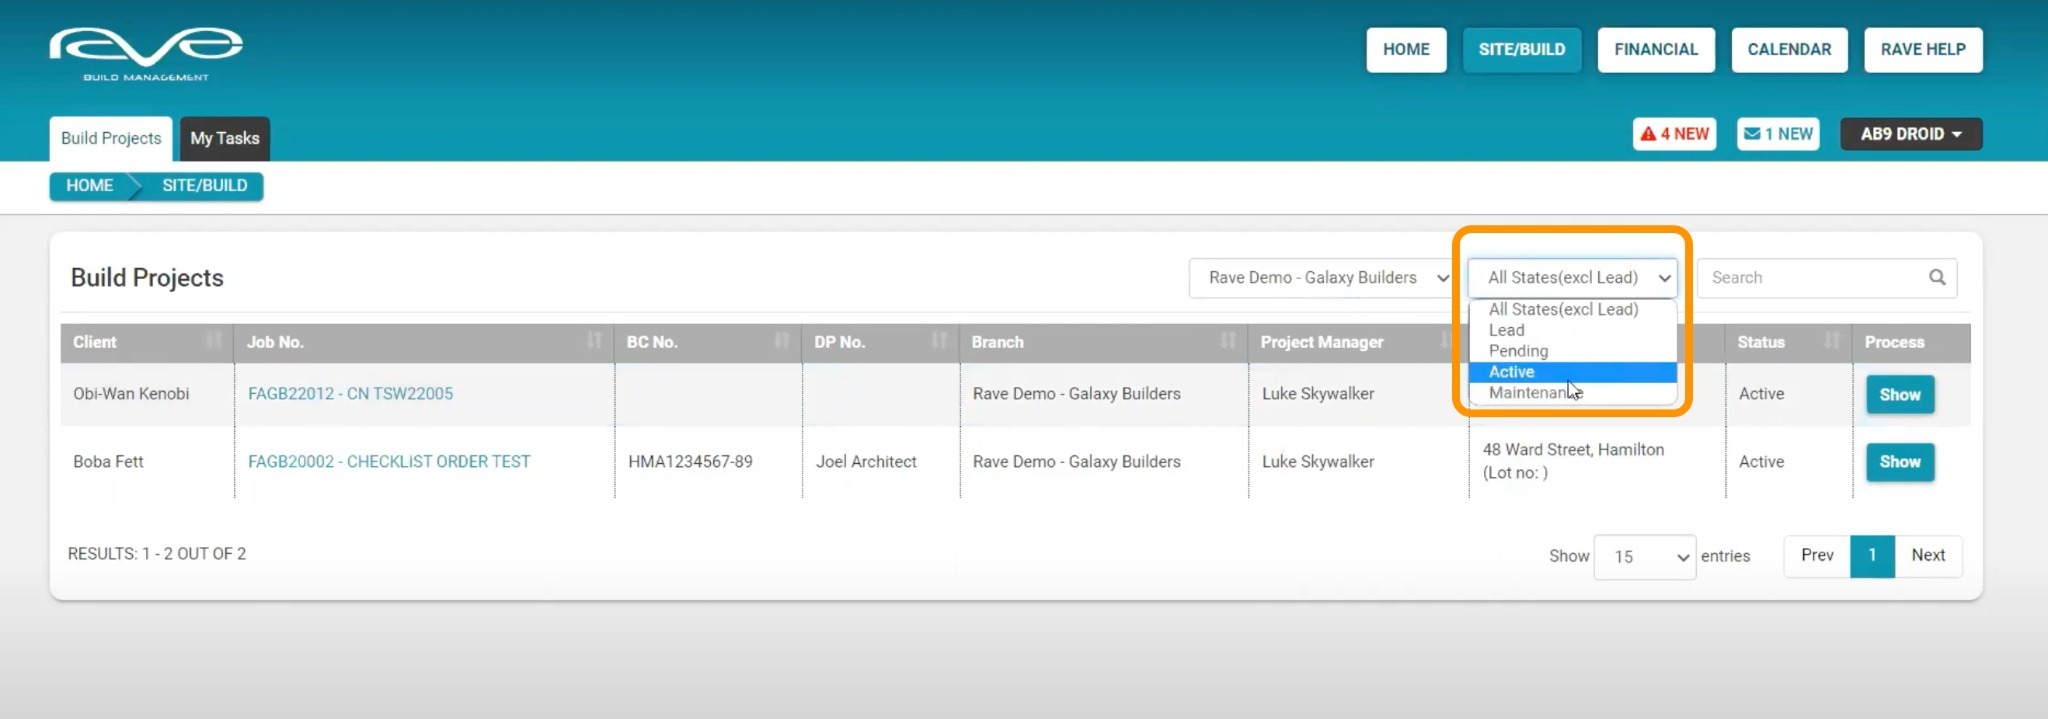Image resolution: width=2048 pixels, height=719 pixels.
Task: Open CALENDAR in top navigation
Action: click(1789, 50)
